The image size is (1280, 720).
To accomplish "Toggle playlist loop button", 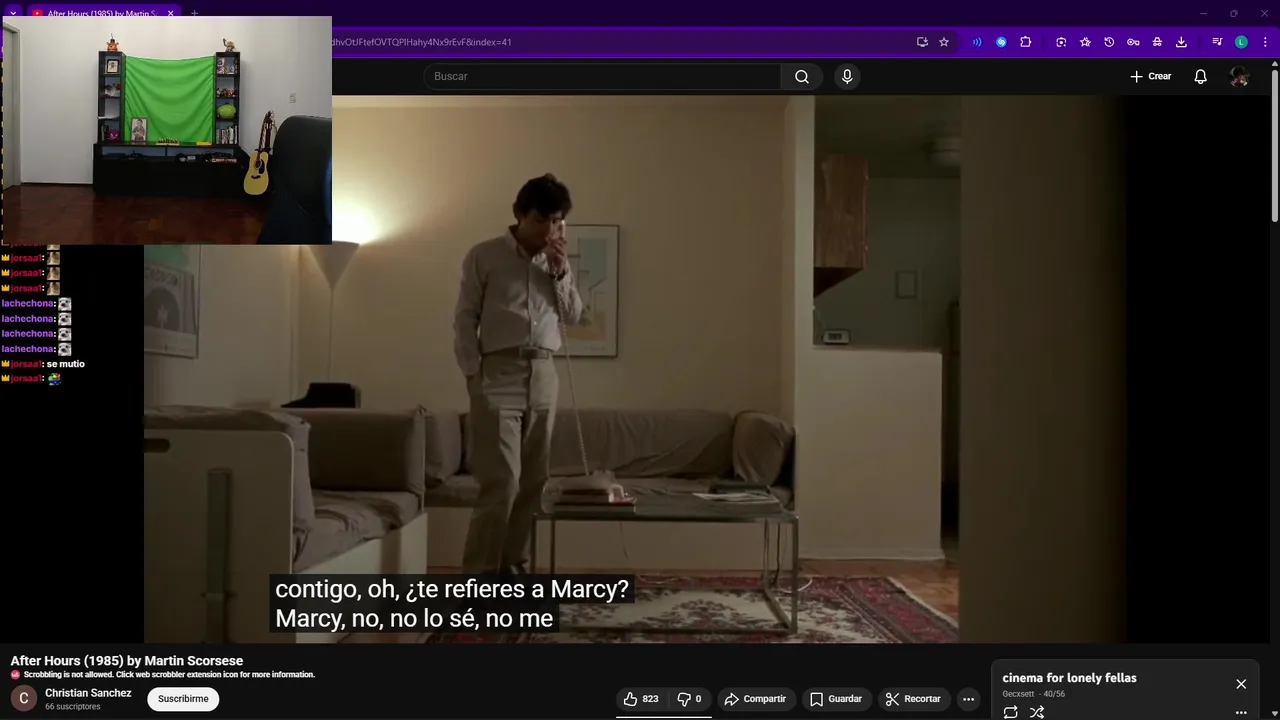I will pyautogui.click(x=1011, y=712).
